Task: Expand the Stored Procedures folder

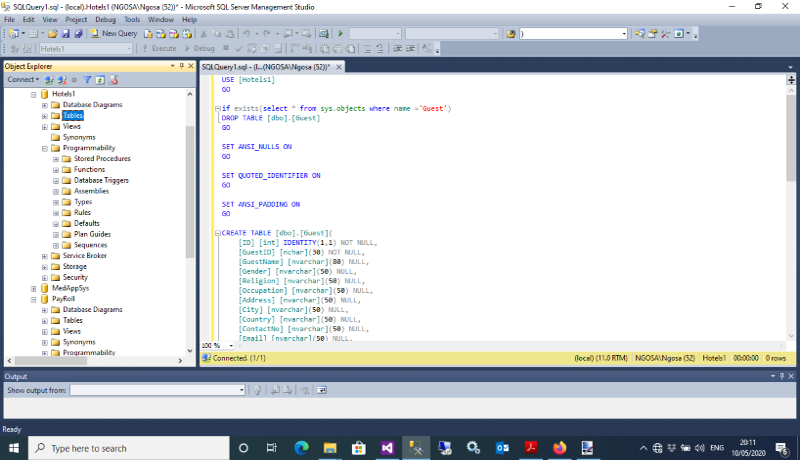Action: tap(56, 159)
